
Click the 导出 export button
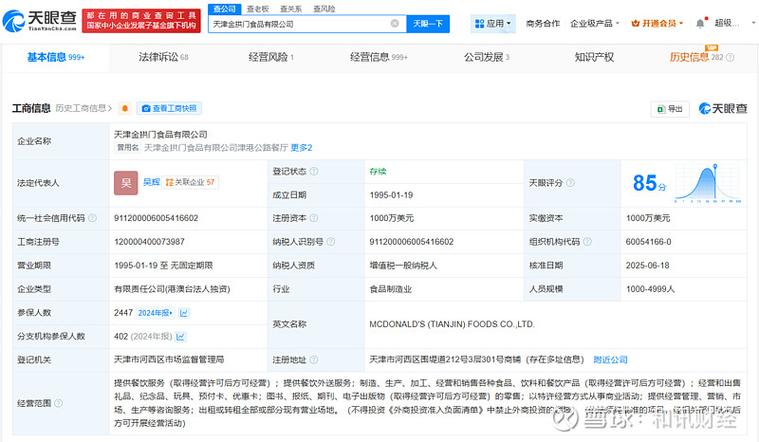click(x=670, y=109)
